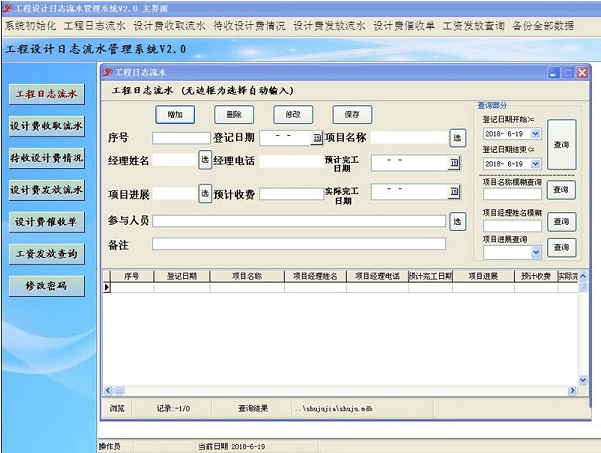The height and width of the screenshot is (453, 601).
Task: Expand the 登记日期结束 date dropdown
Action: point(535,164)
